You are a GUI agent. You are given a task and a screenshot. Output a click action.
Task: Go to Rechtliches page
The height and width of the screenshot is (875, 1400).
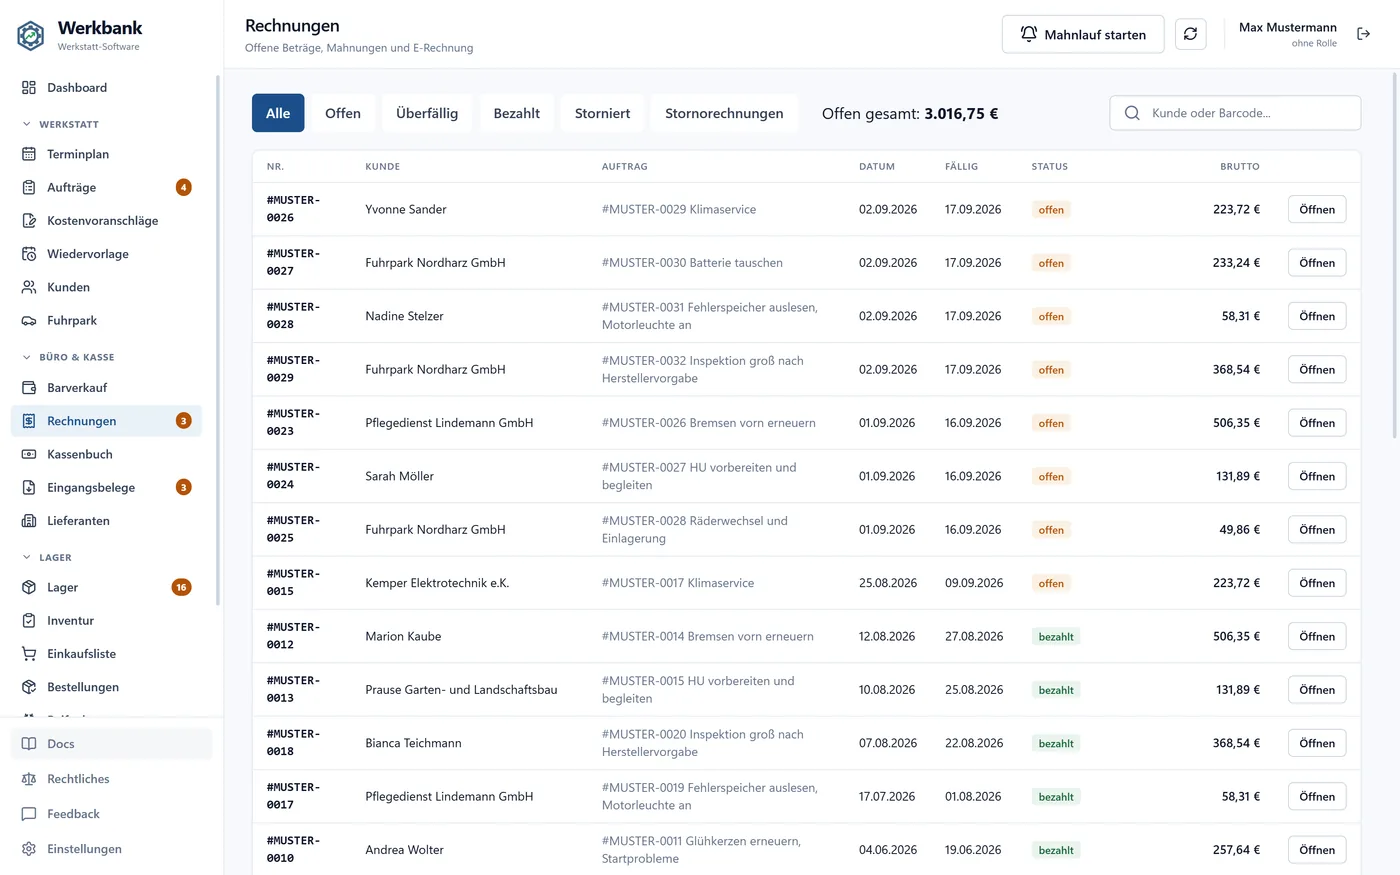pyautogui.click(x=111, y=779)
